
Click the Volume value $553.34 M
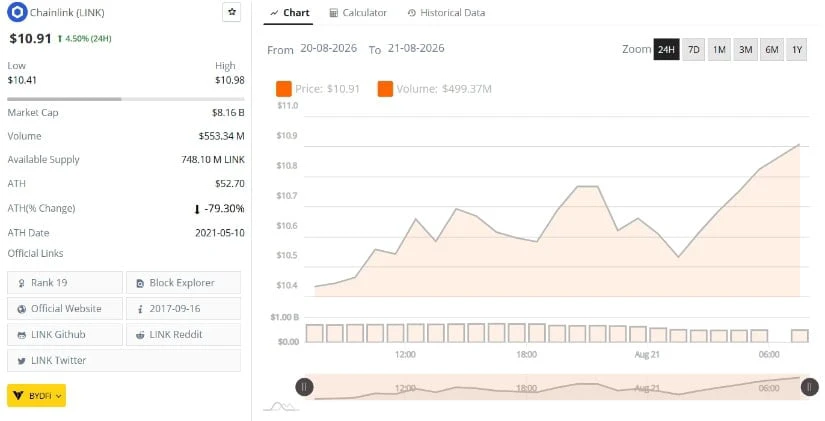click(222, 136)
